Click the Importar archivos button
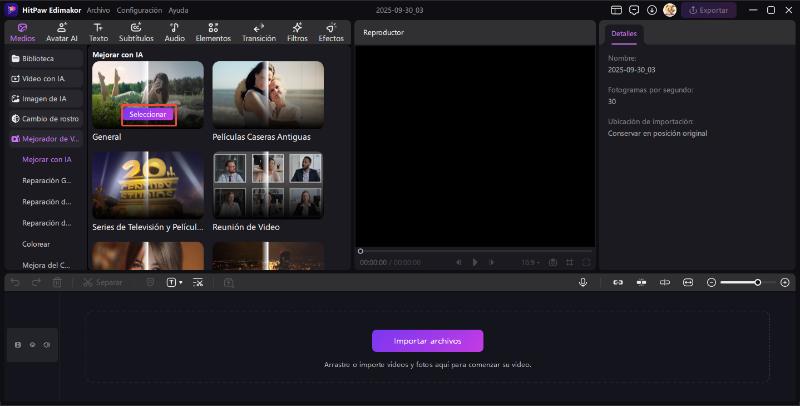The height and width of the screenshot is (406, 800). coord(427,341)
